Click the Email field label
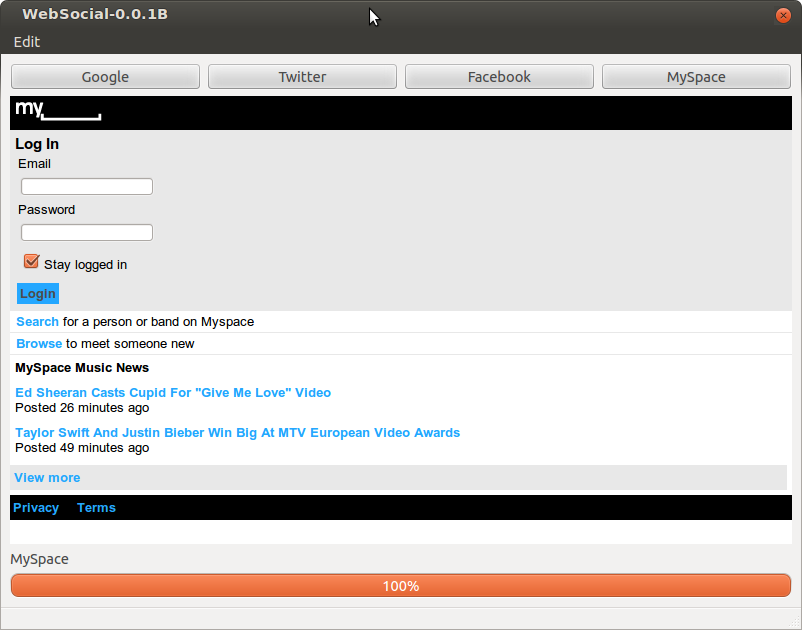Screen dimensions: 802x630 pyautogui.click(x=34, y=164)
